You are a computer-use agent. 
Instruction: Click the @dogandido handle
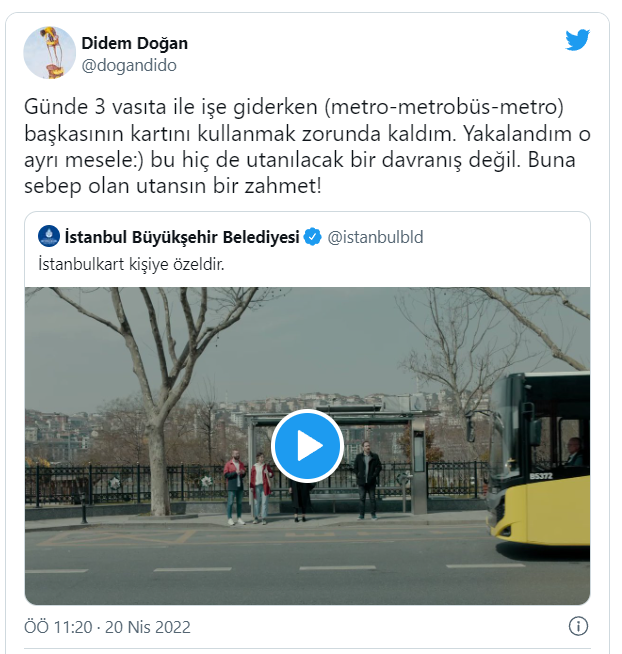[129, 65]
